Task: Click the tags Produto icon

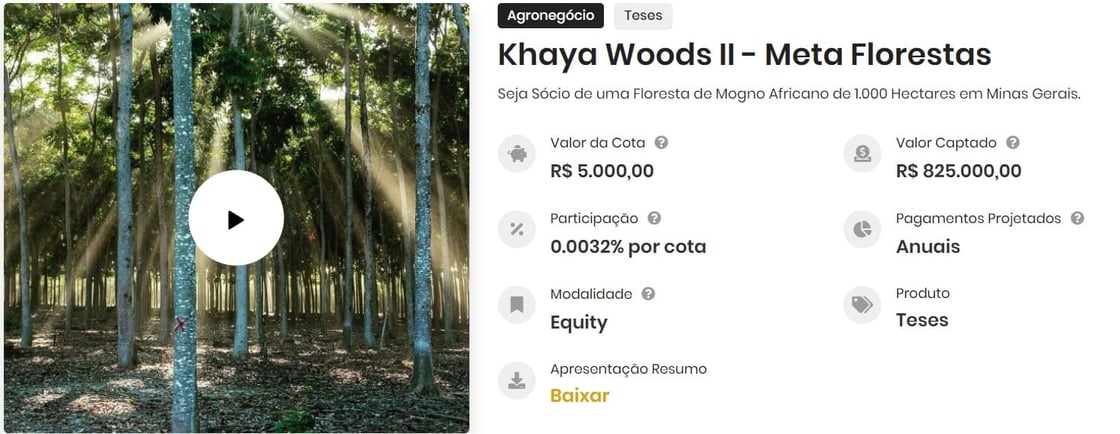Action: [x=862, y=305]
